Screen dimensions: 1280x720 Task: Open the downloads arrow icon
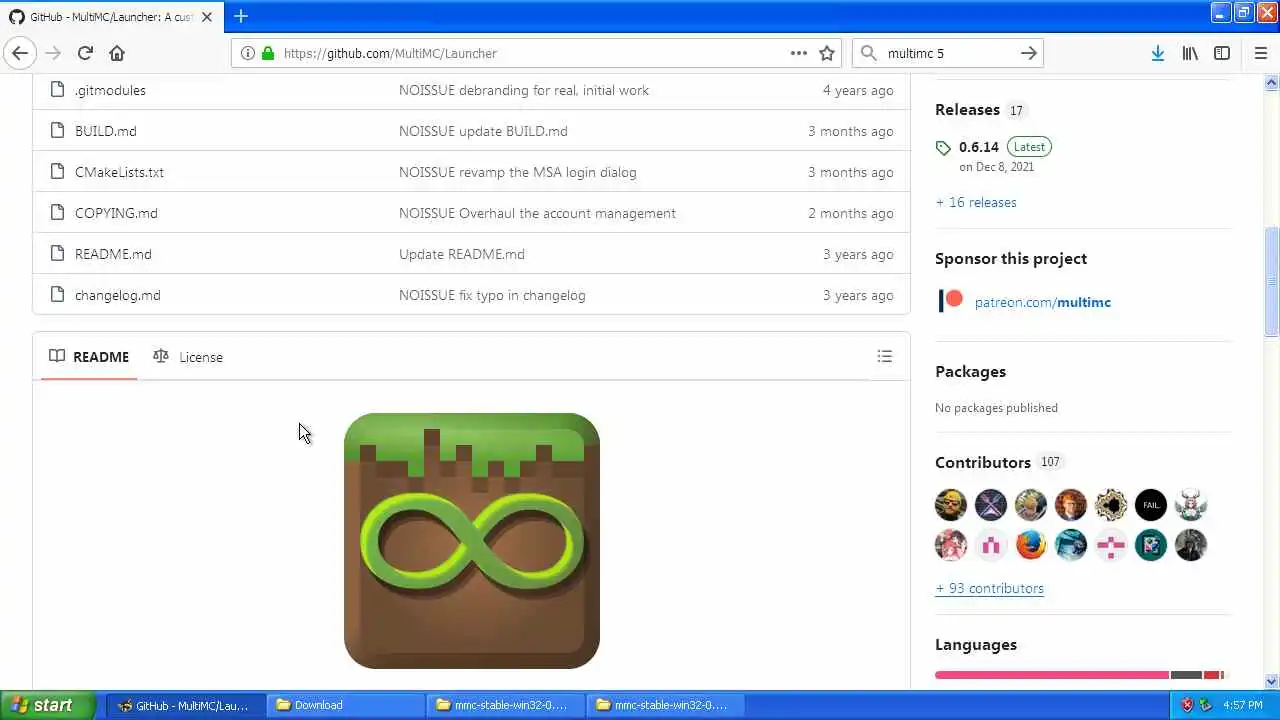[x=1157, y=53]
